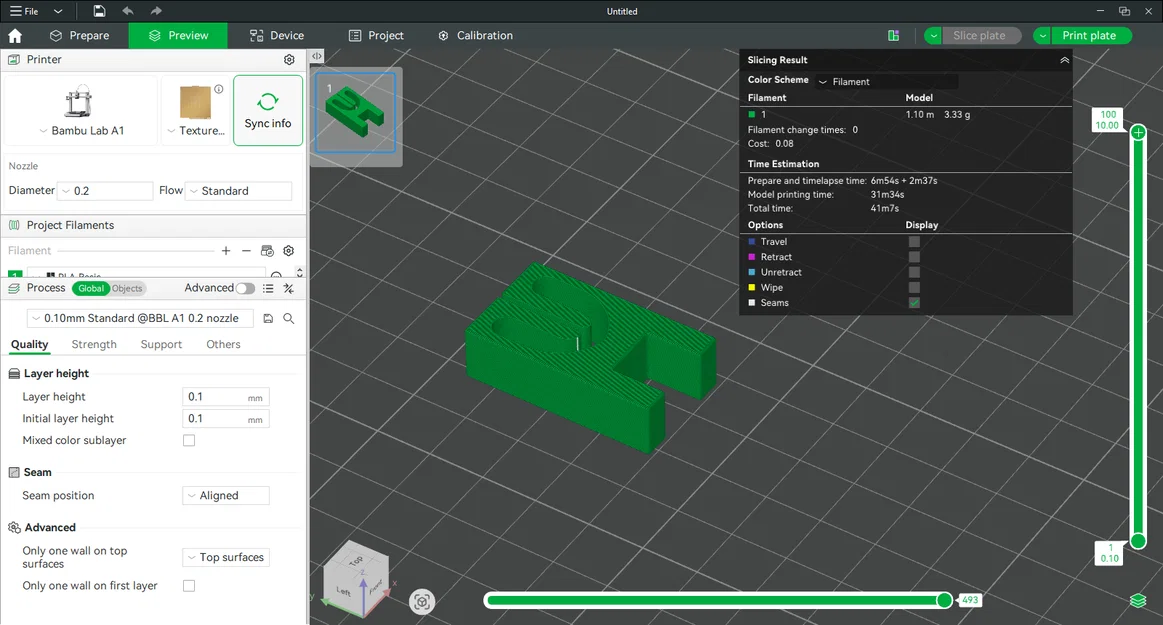This screenshot has height=625, width=1163.
Task: Click the vertical layer slider bottom handle
Action: pyautogui.click(x=1138, y=541)
